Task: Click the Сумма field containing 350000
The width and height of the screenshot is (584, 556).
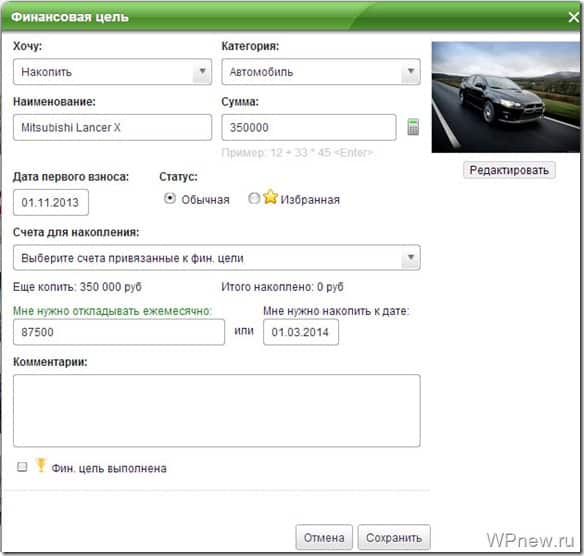Action: coord(309,127)
